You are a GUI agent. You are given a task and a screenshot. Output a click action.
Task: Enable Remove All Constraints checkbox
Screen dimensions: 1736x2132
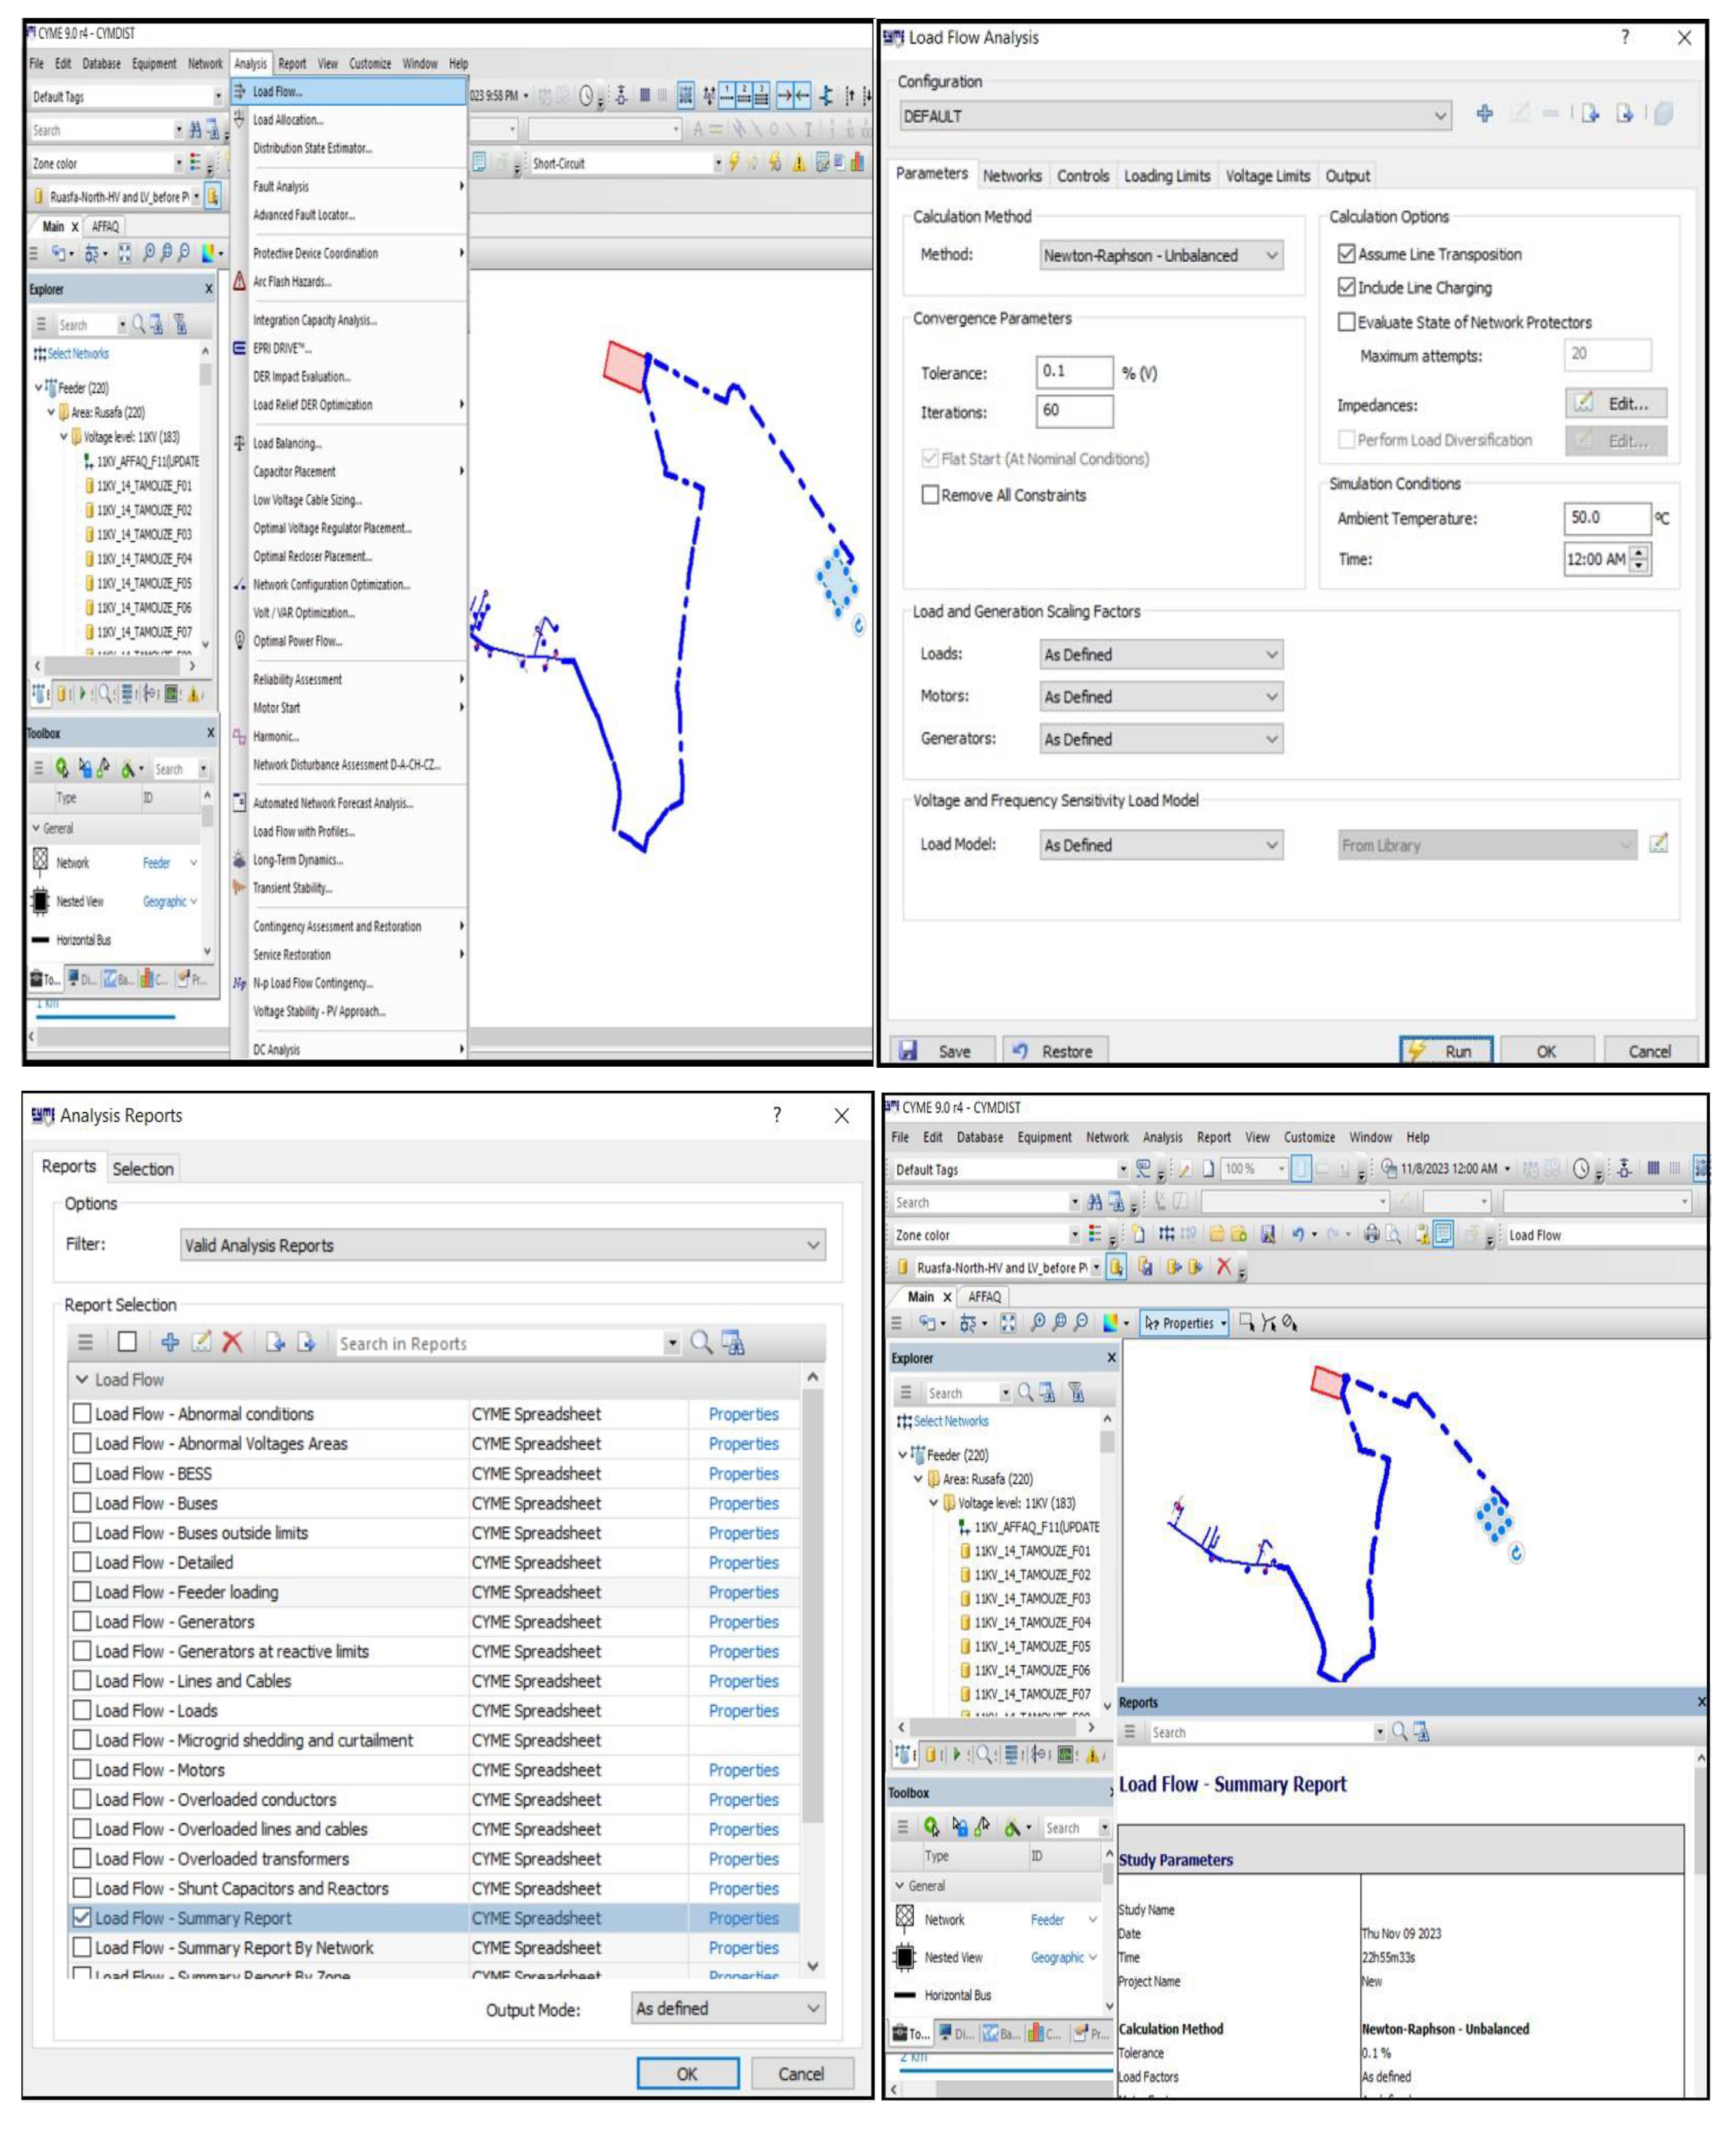pyautogui.click(x=930, y=495)
